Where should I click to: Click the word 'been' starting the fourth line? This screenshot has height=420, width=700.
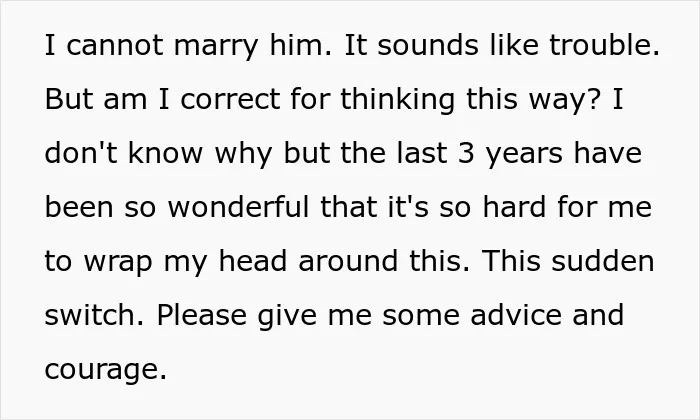(x=79, y=207)
